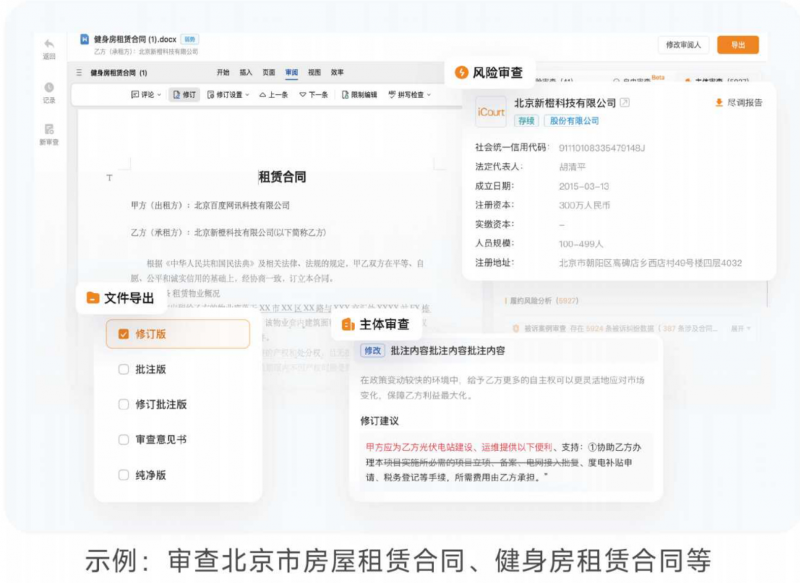Open the 新审查 sidebar icon
The image size is (800, 583).
coord(49,129)
